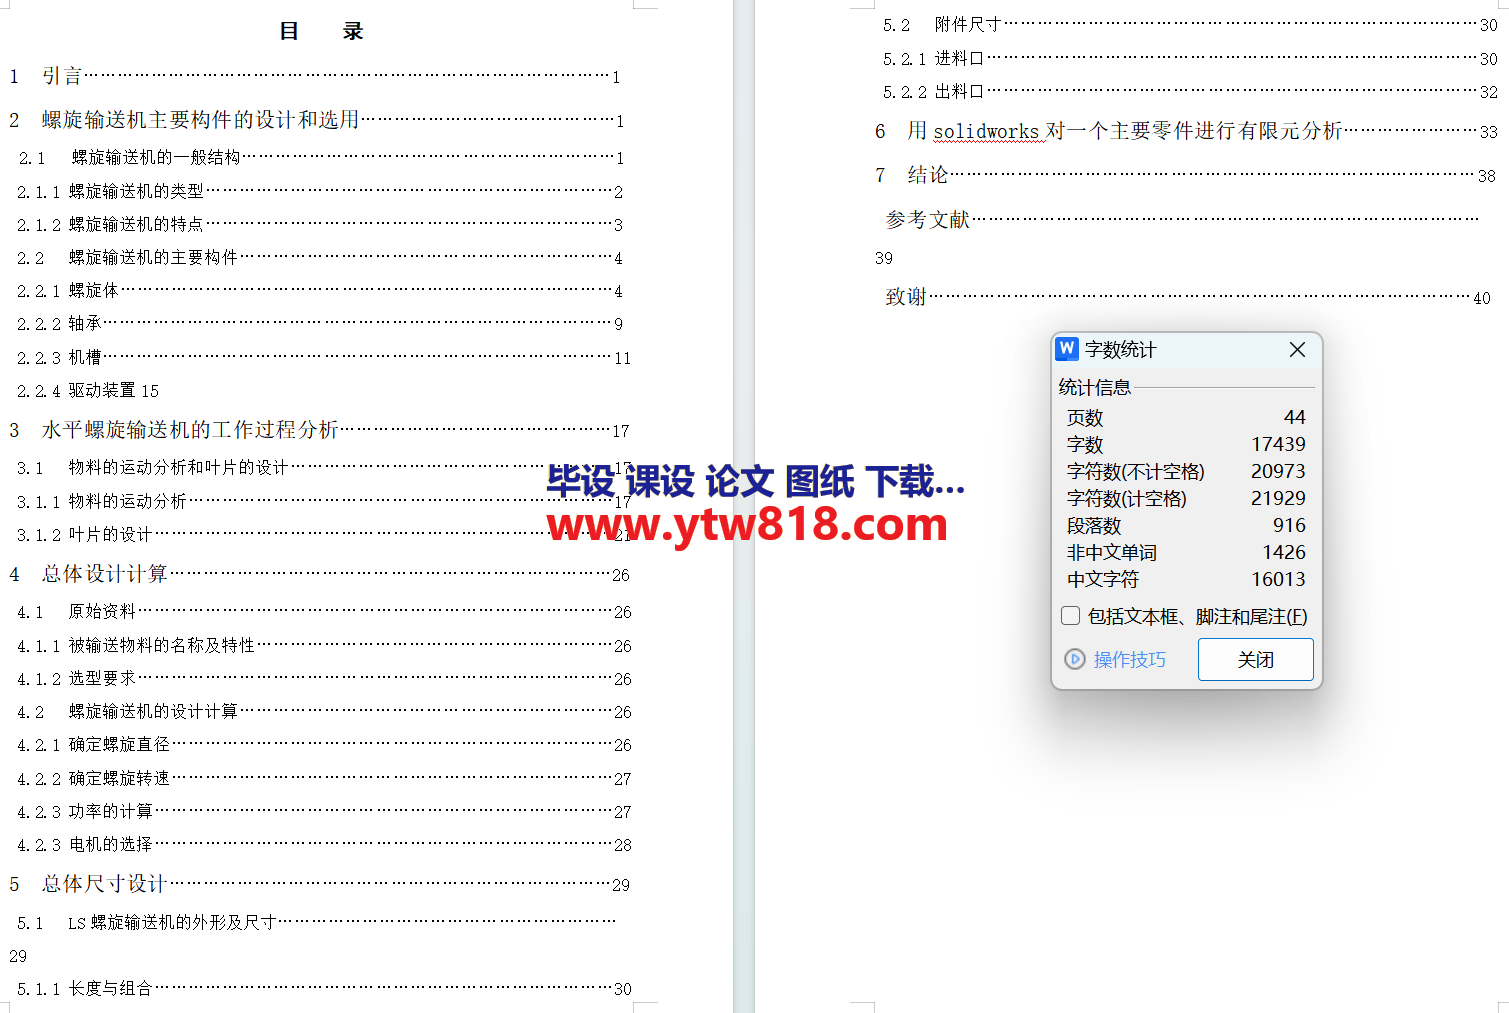Click the 中文字符 value 16013
This screenshot has height=1013, width=1509.
click(x=1278, y=579)
